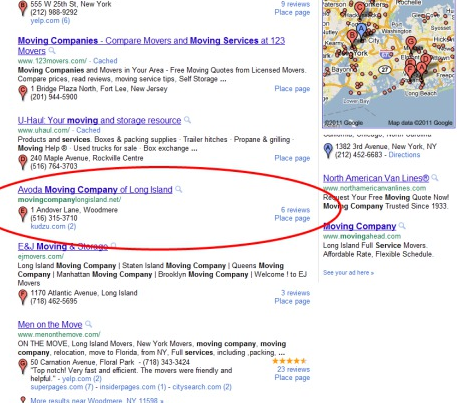Open the kudzu.com (2) reviews link
This screenshot has height=403, width=462.
pos(53,226)
